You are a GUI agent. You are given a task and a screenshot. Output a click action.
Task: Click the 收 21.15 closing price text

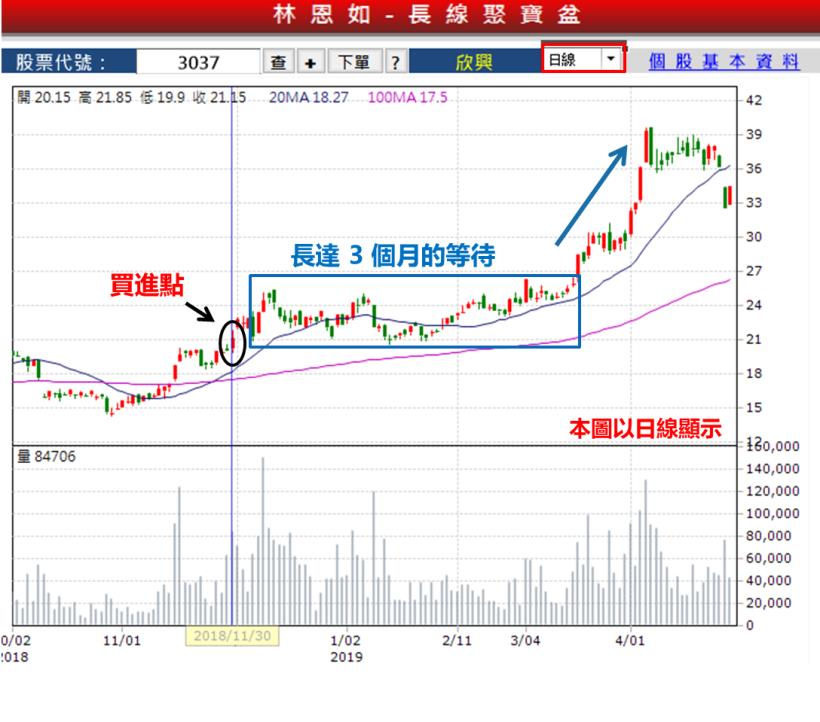(219, 97)
